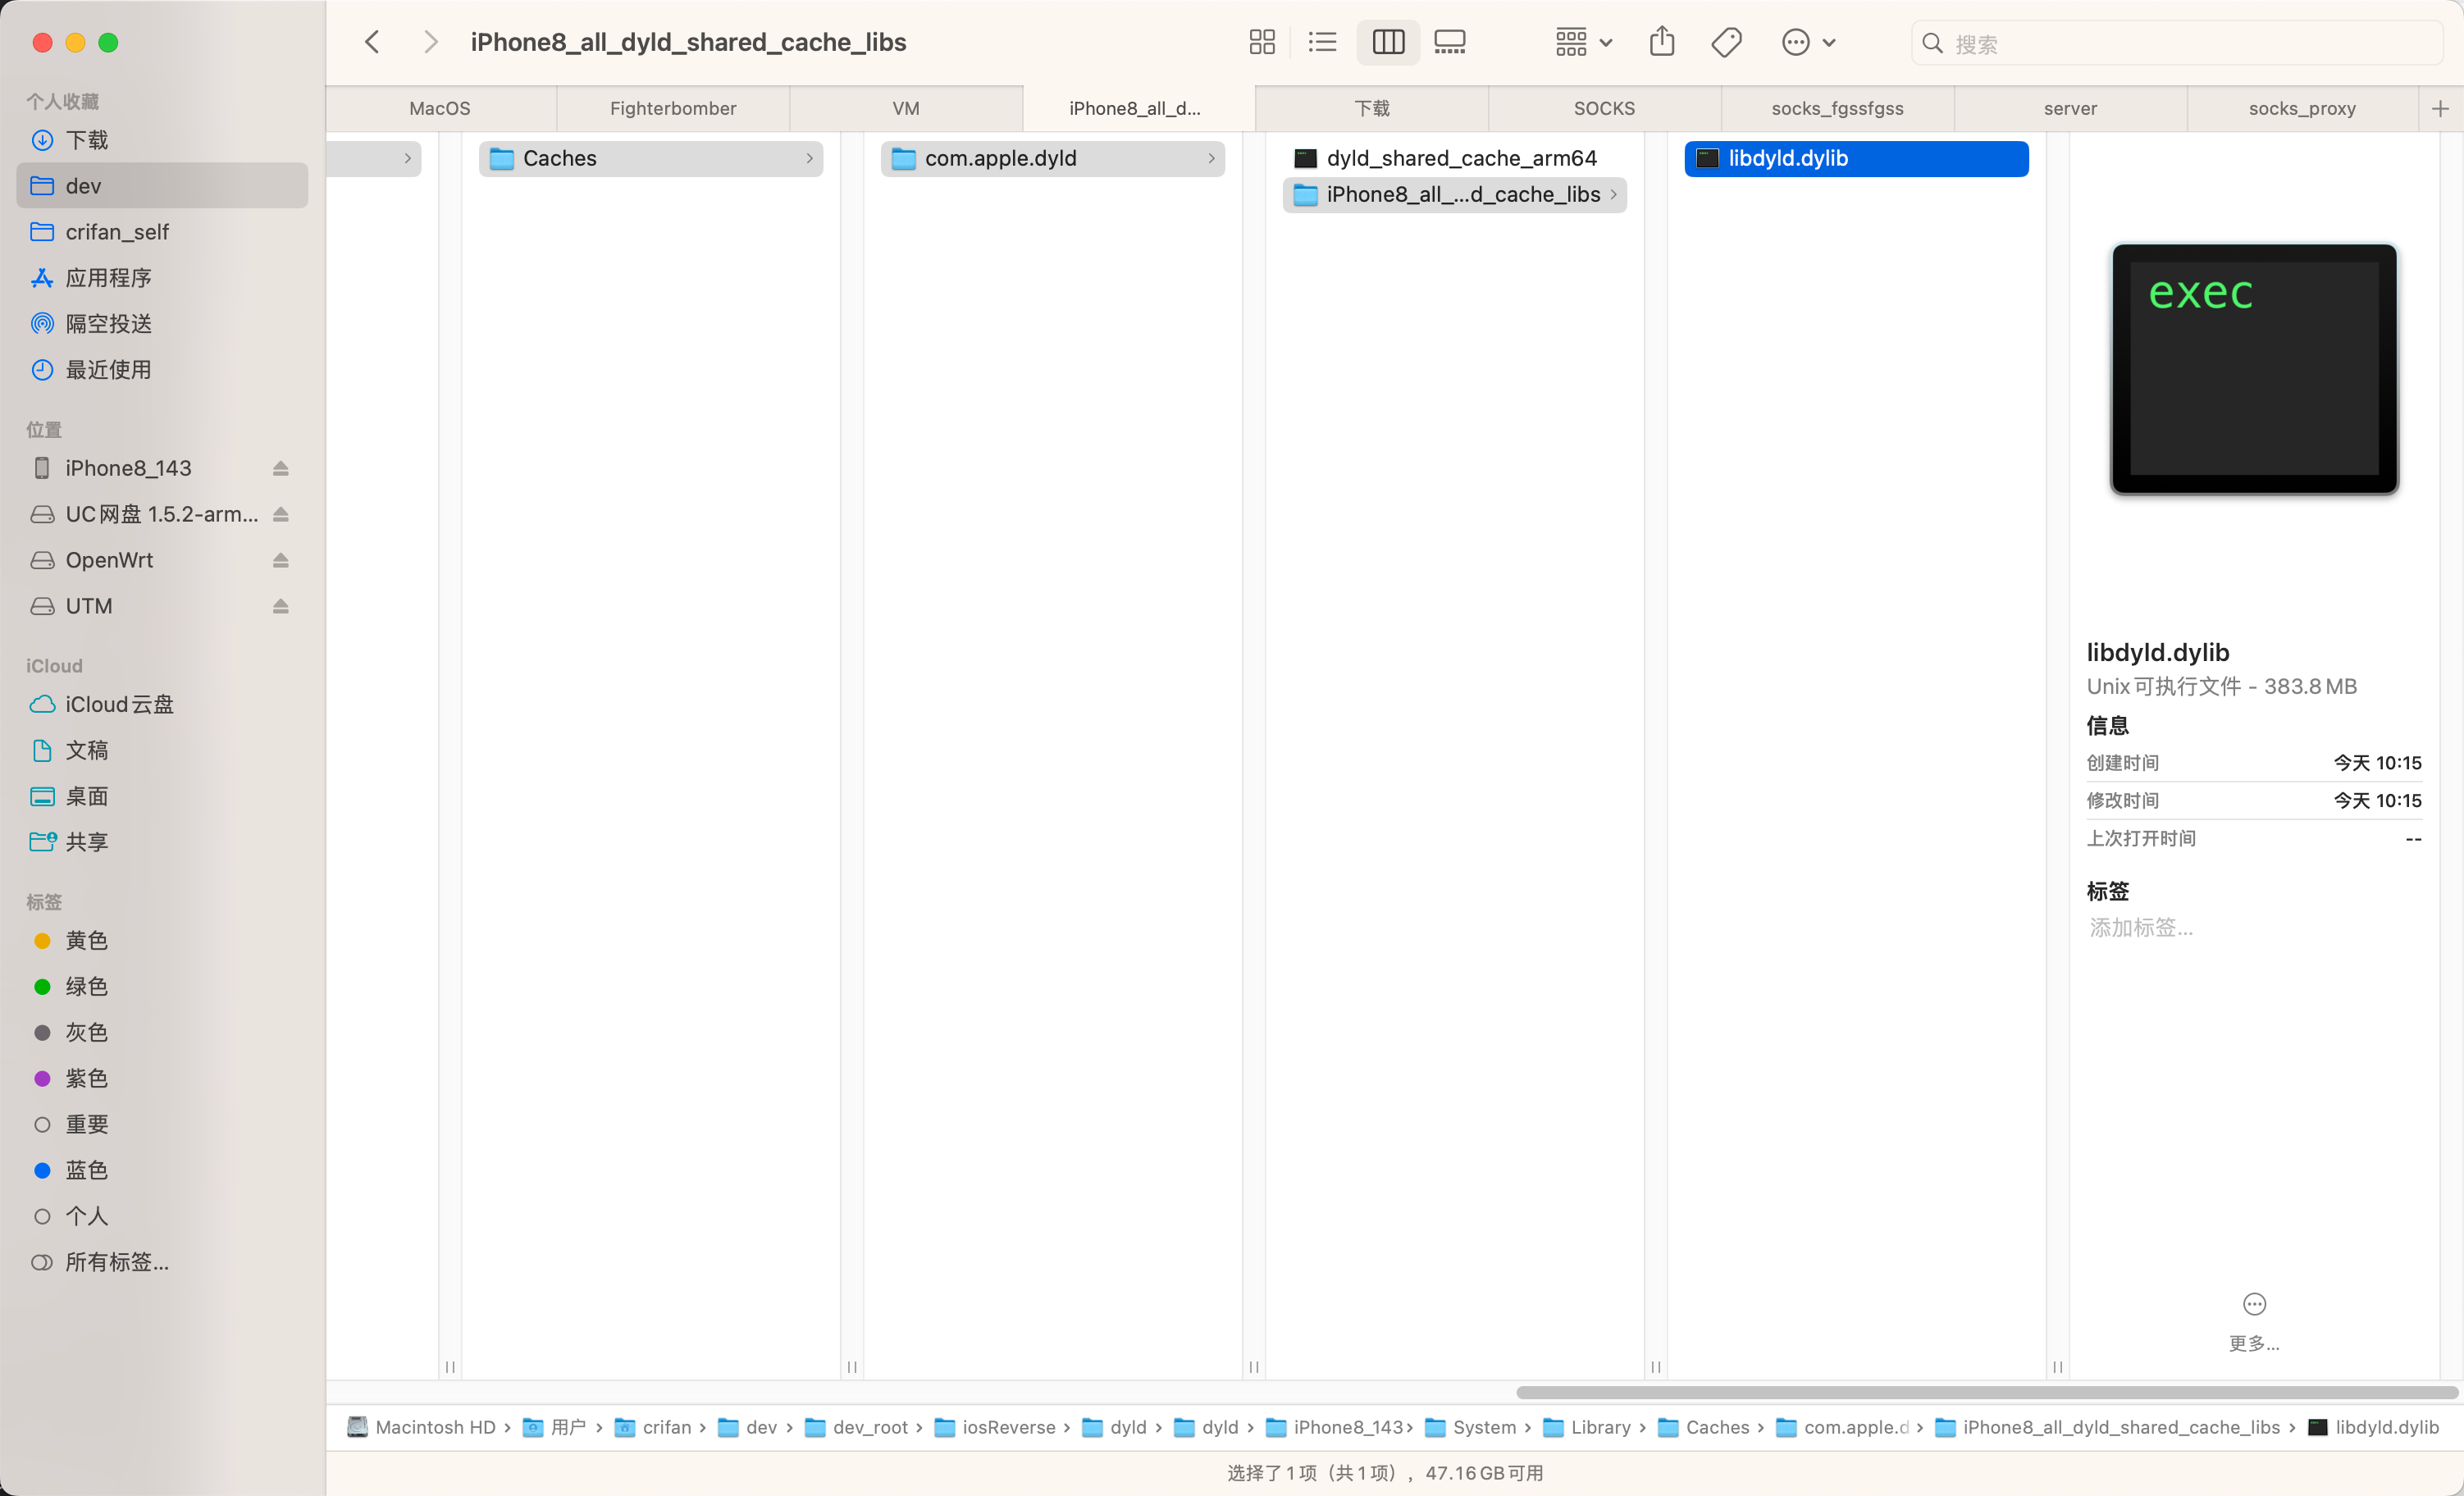
Task: Jump to dev_root in the path bar
Action: click(857, 1427)
